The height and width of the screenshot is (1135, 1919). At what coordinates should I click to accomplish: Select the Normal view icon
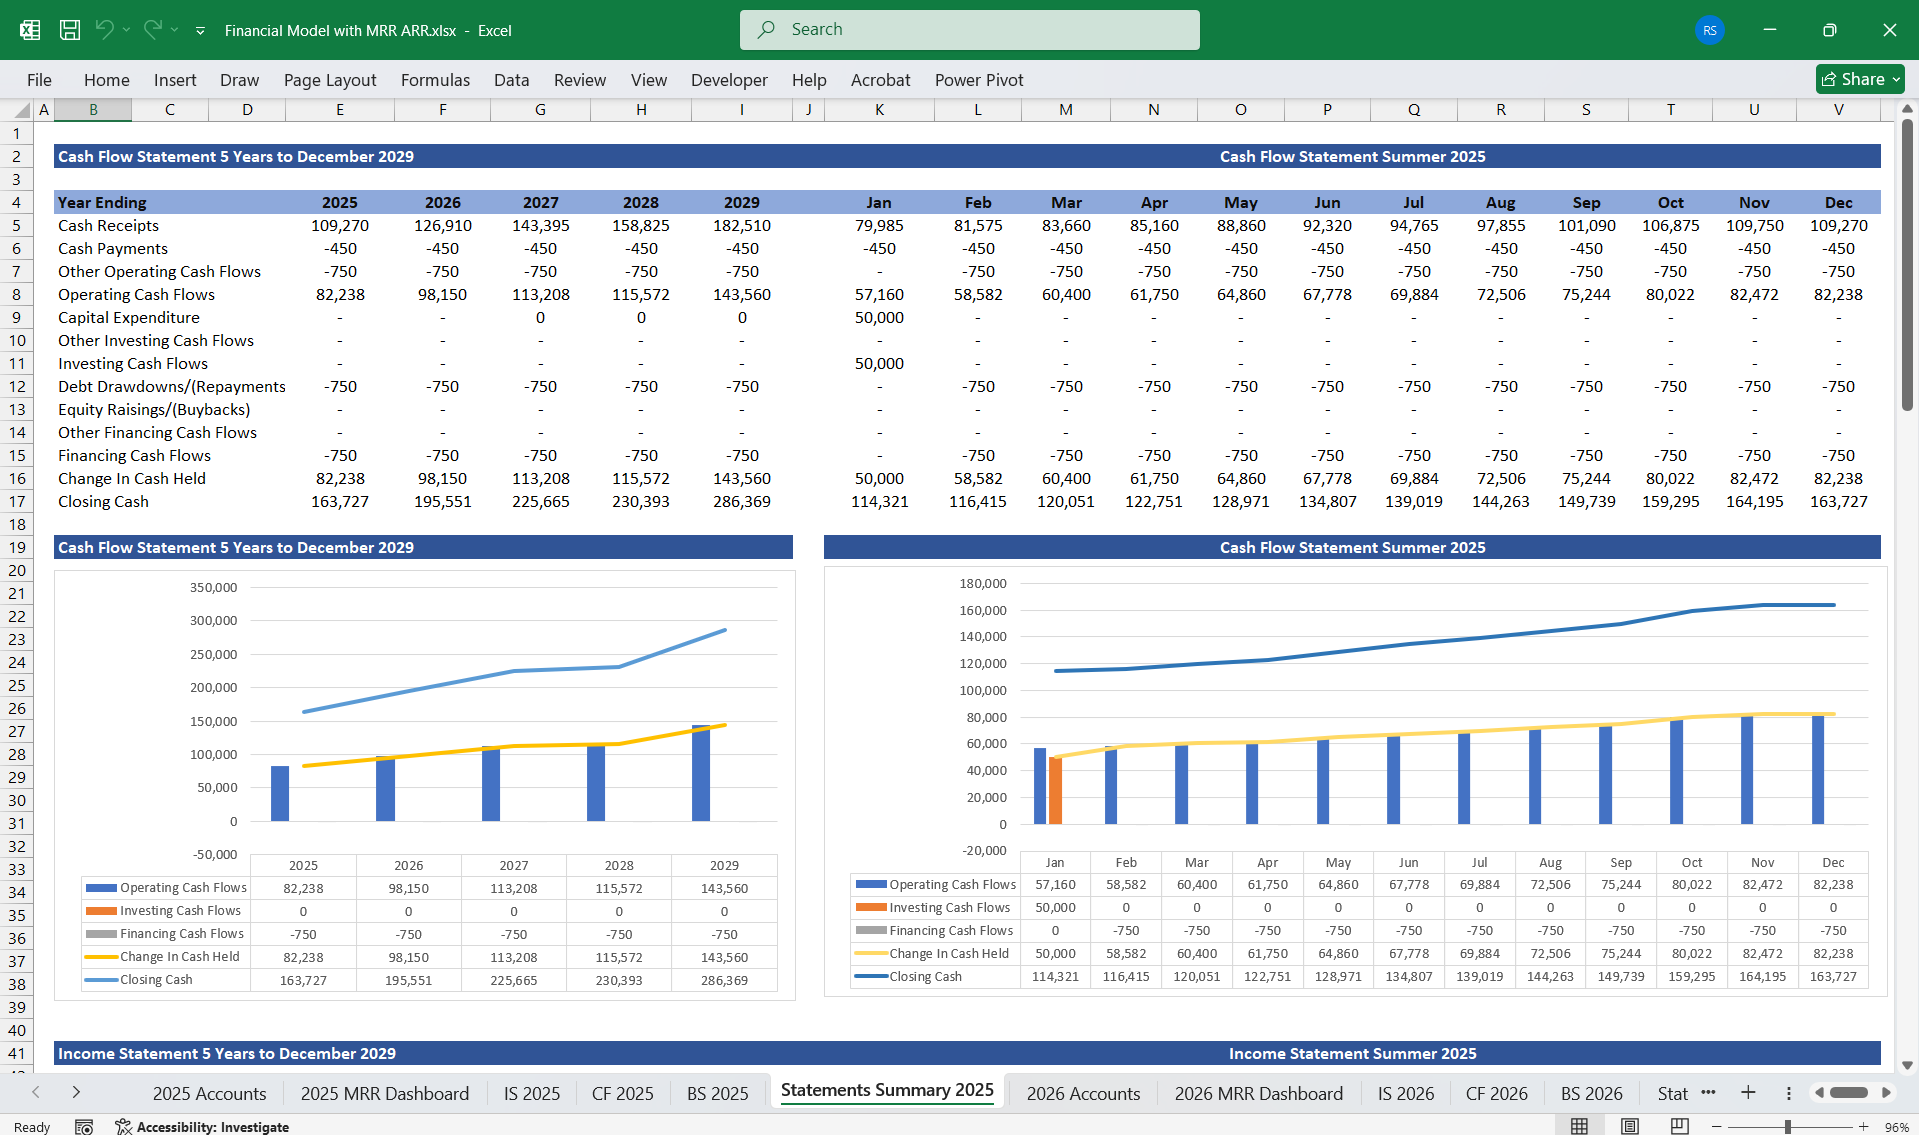click(1581, 1126)
